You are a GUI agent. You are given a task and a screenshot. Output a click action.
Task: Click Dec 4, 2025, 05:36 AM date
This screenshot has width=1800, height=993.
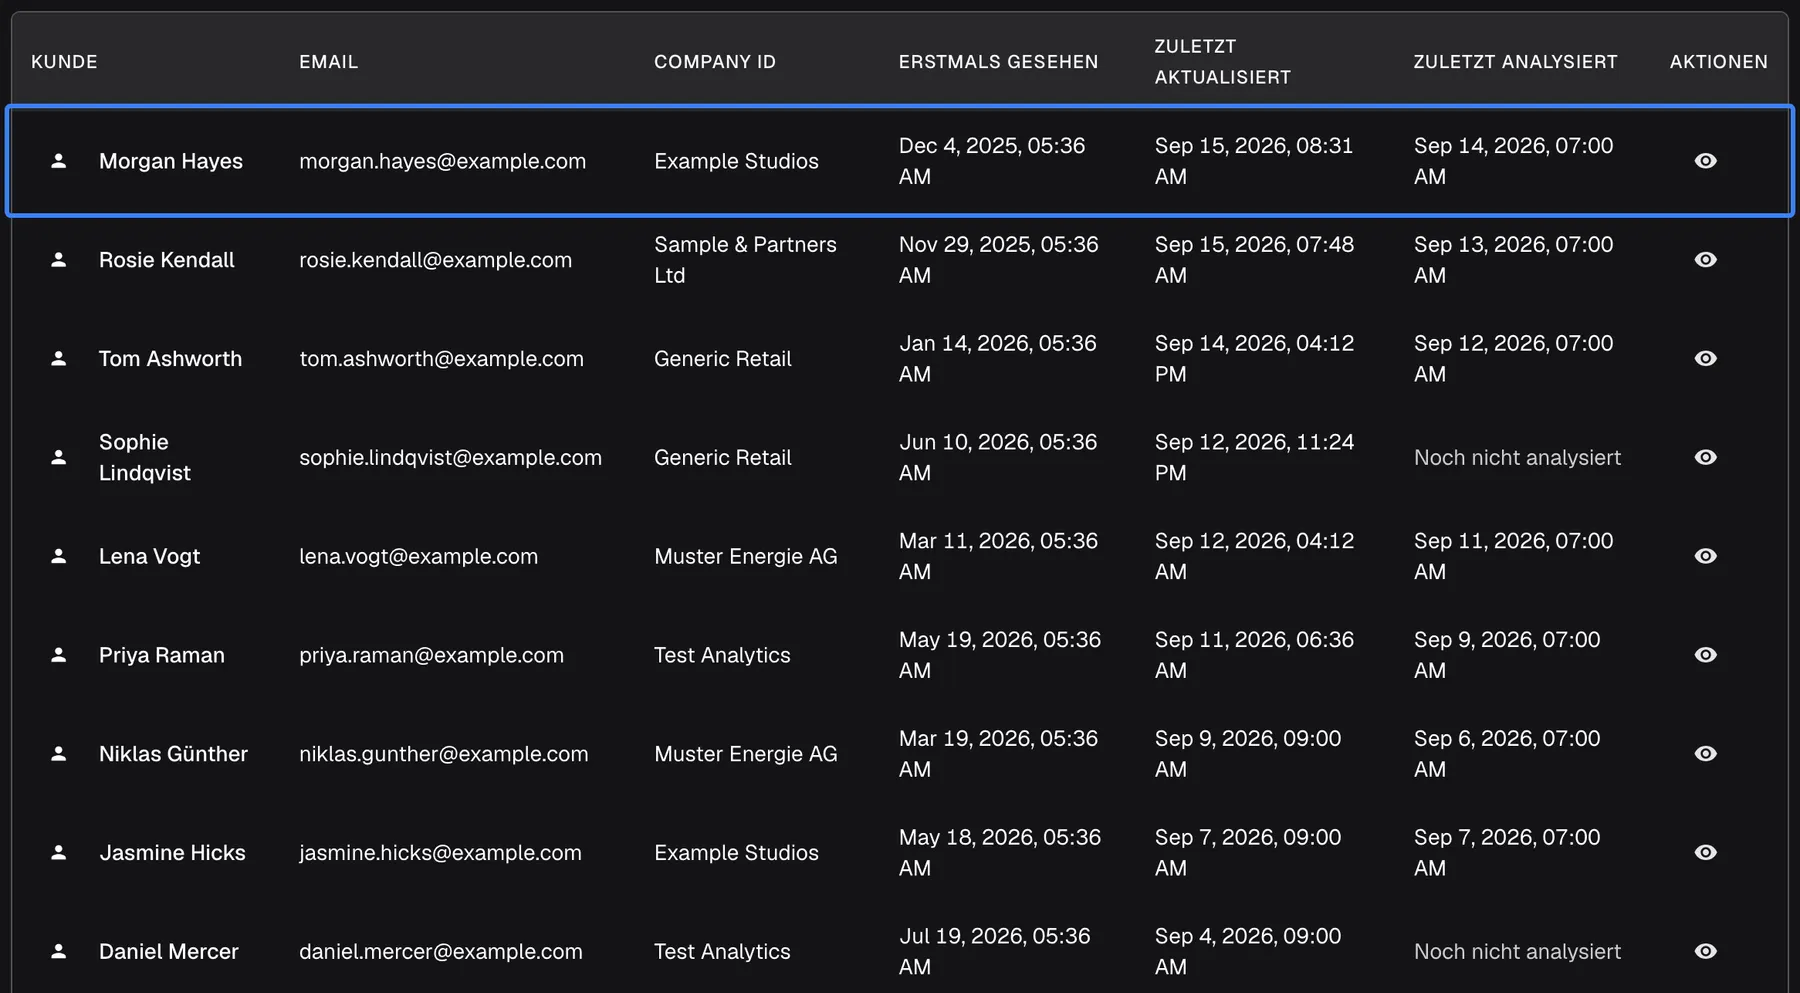[x=992, y=161]
